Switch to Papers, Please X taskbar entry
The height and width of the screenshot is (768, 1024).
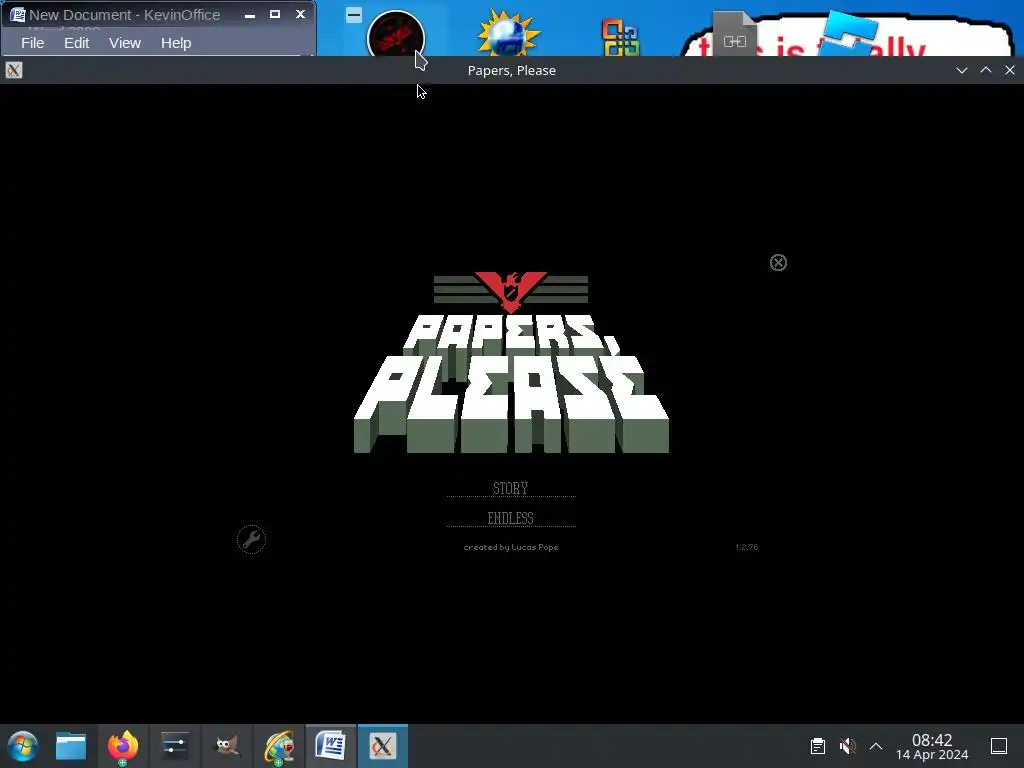pos(383,746)
